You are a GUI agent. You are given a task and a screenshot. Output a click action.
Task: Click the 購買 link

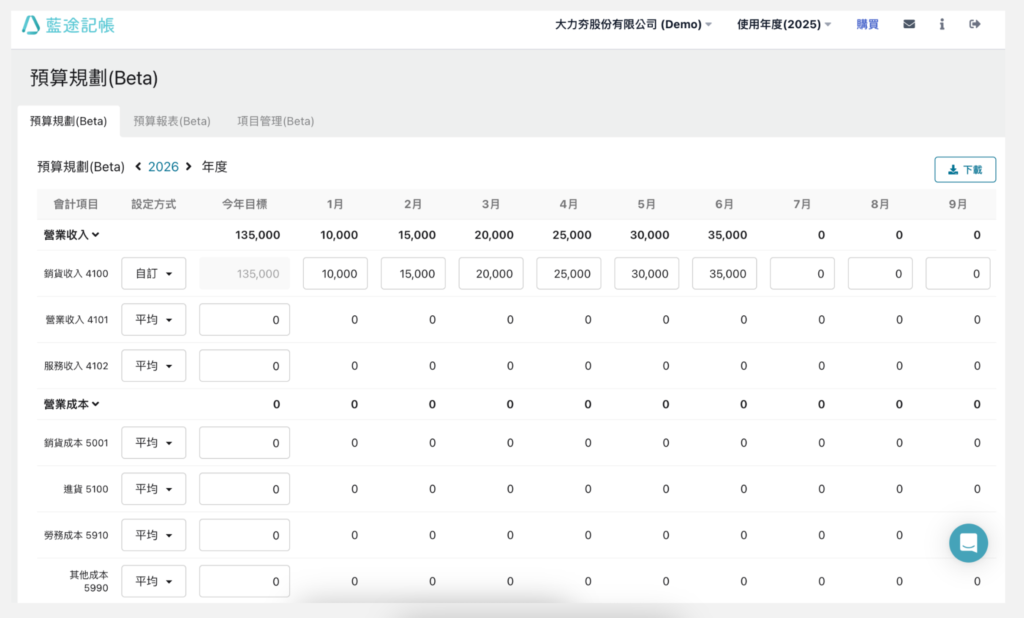pyautogui.click(x=867, y=25)
